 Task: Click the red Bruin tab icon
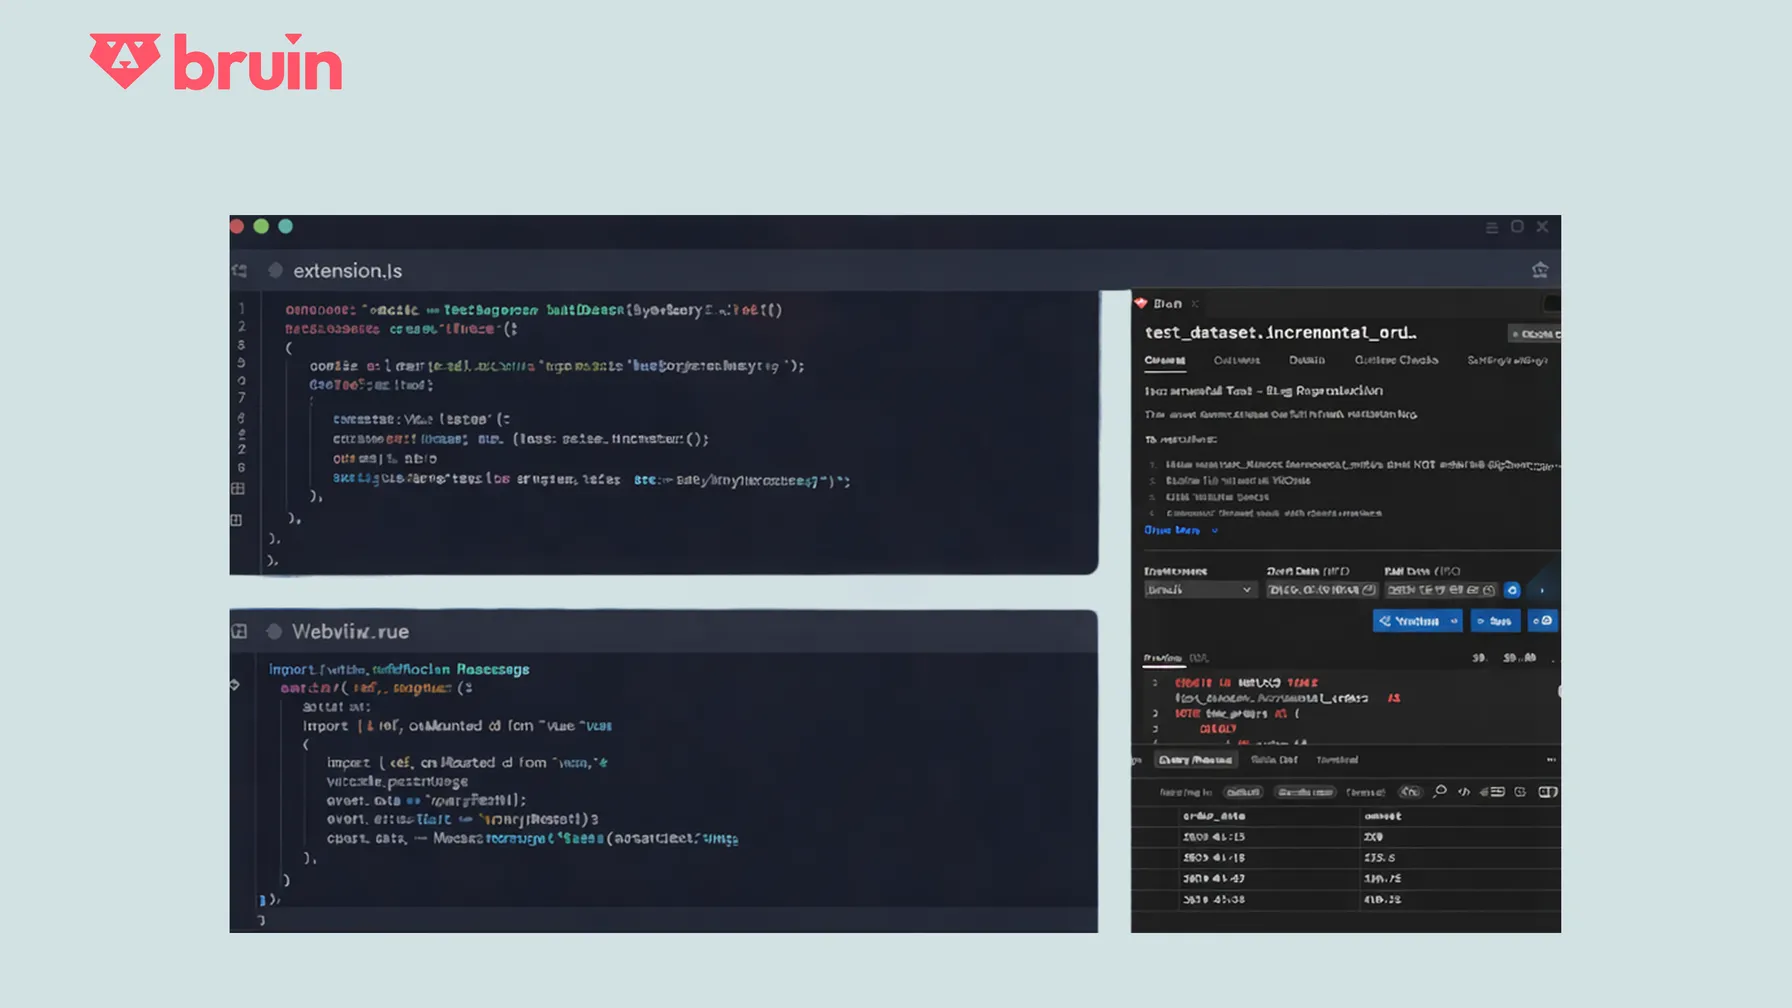pos(1141,303)
